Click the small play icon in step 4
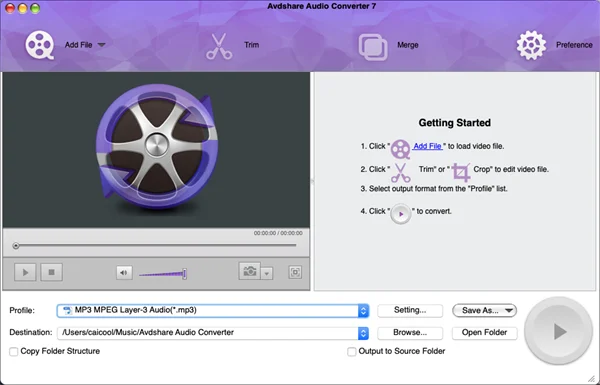Image resolution: width=600 pixels, height=385 pixels. click(401, 214)
